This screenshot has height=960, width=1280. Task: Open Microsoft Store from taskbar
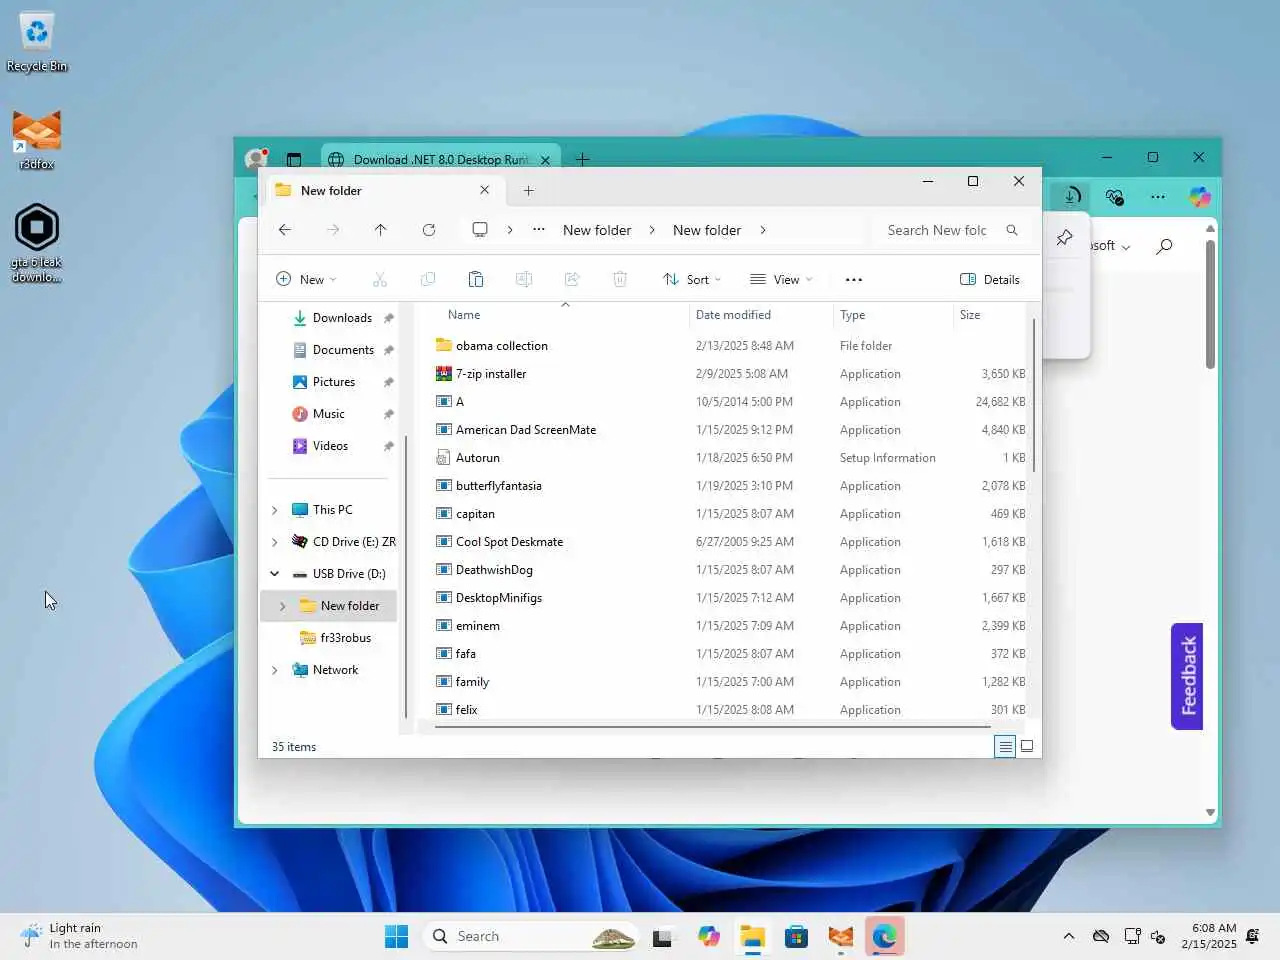click(x=797, y=936)
